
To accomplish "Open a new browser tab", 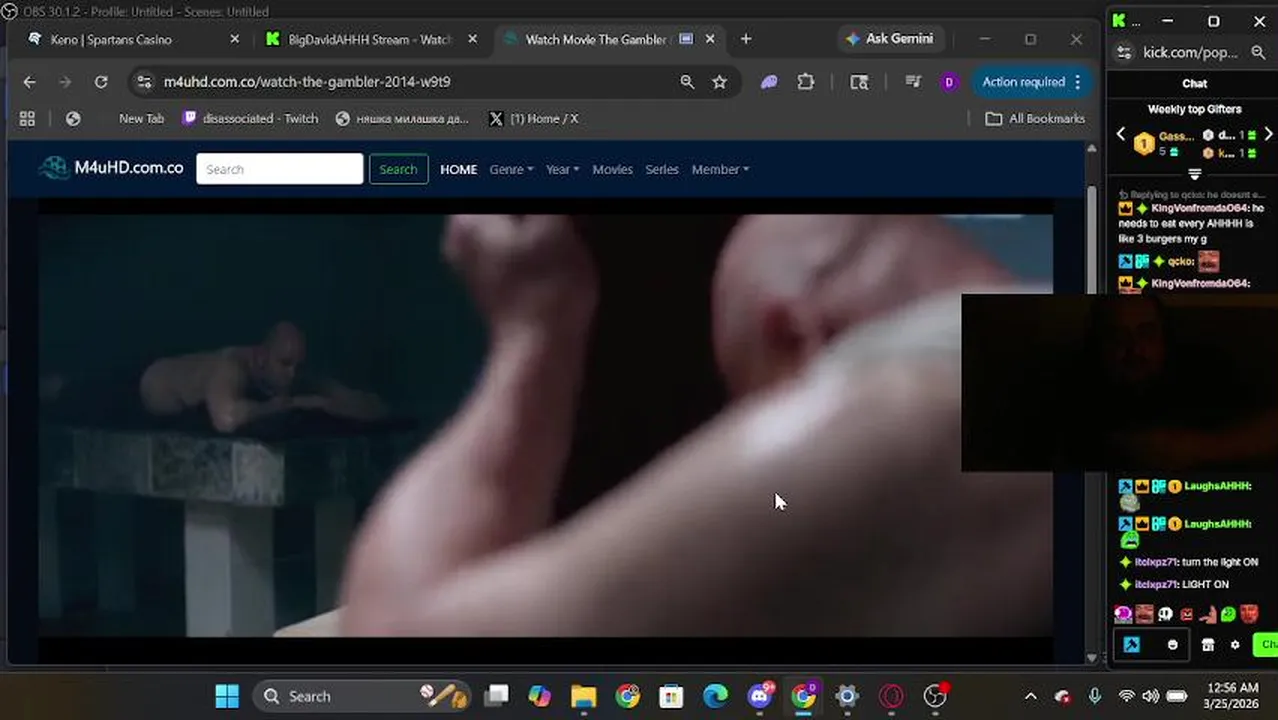I will click(746, 39).
